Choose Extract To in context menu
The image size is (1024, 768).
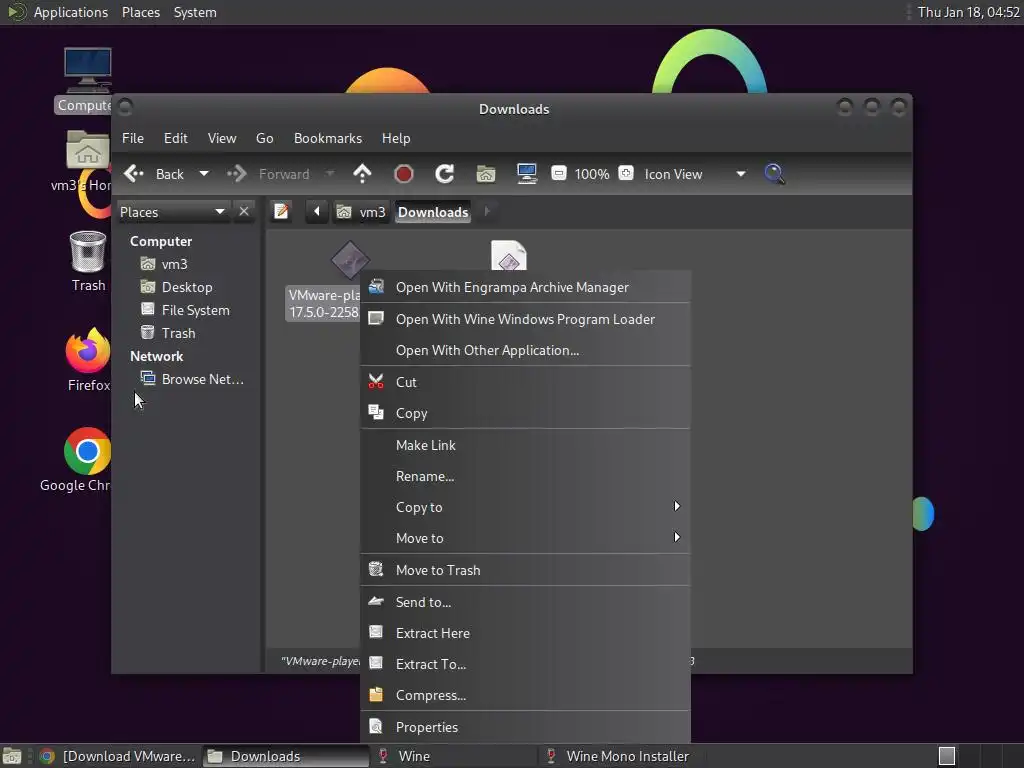coord(525,664)
